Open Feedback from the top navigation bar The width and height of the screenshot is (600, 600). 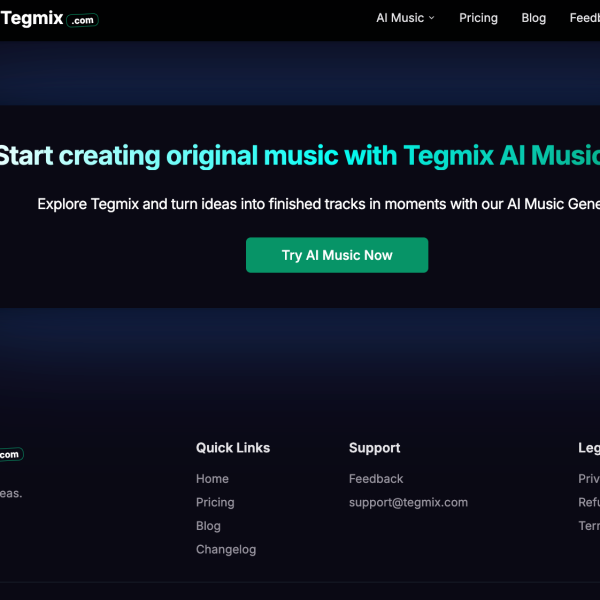click(x=585, y=18)
